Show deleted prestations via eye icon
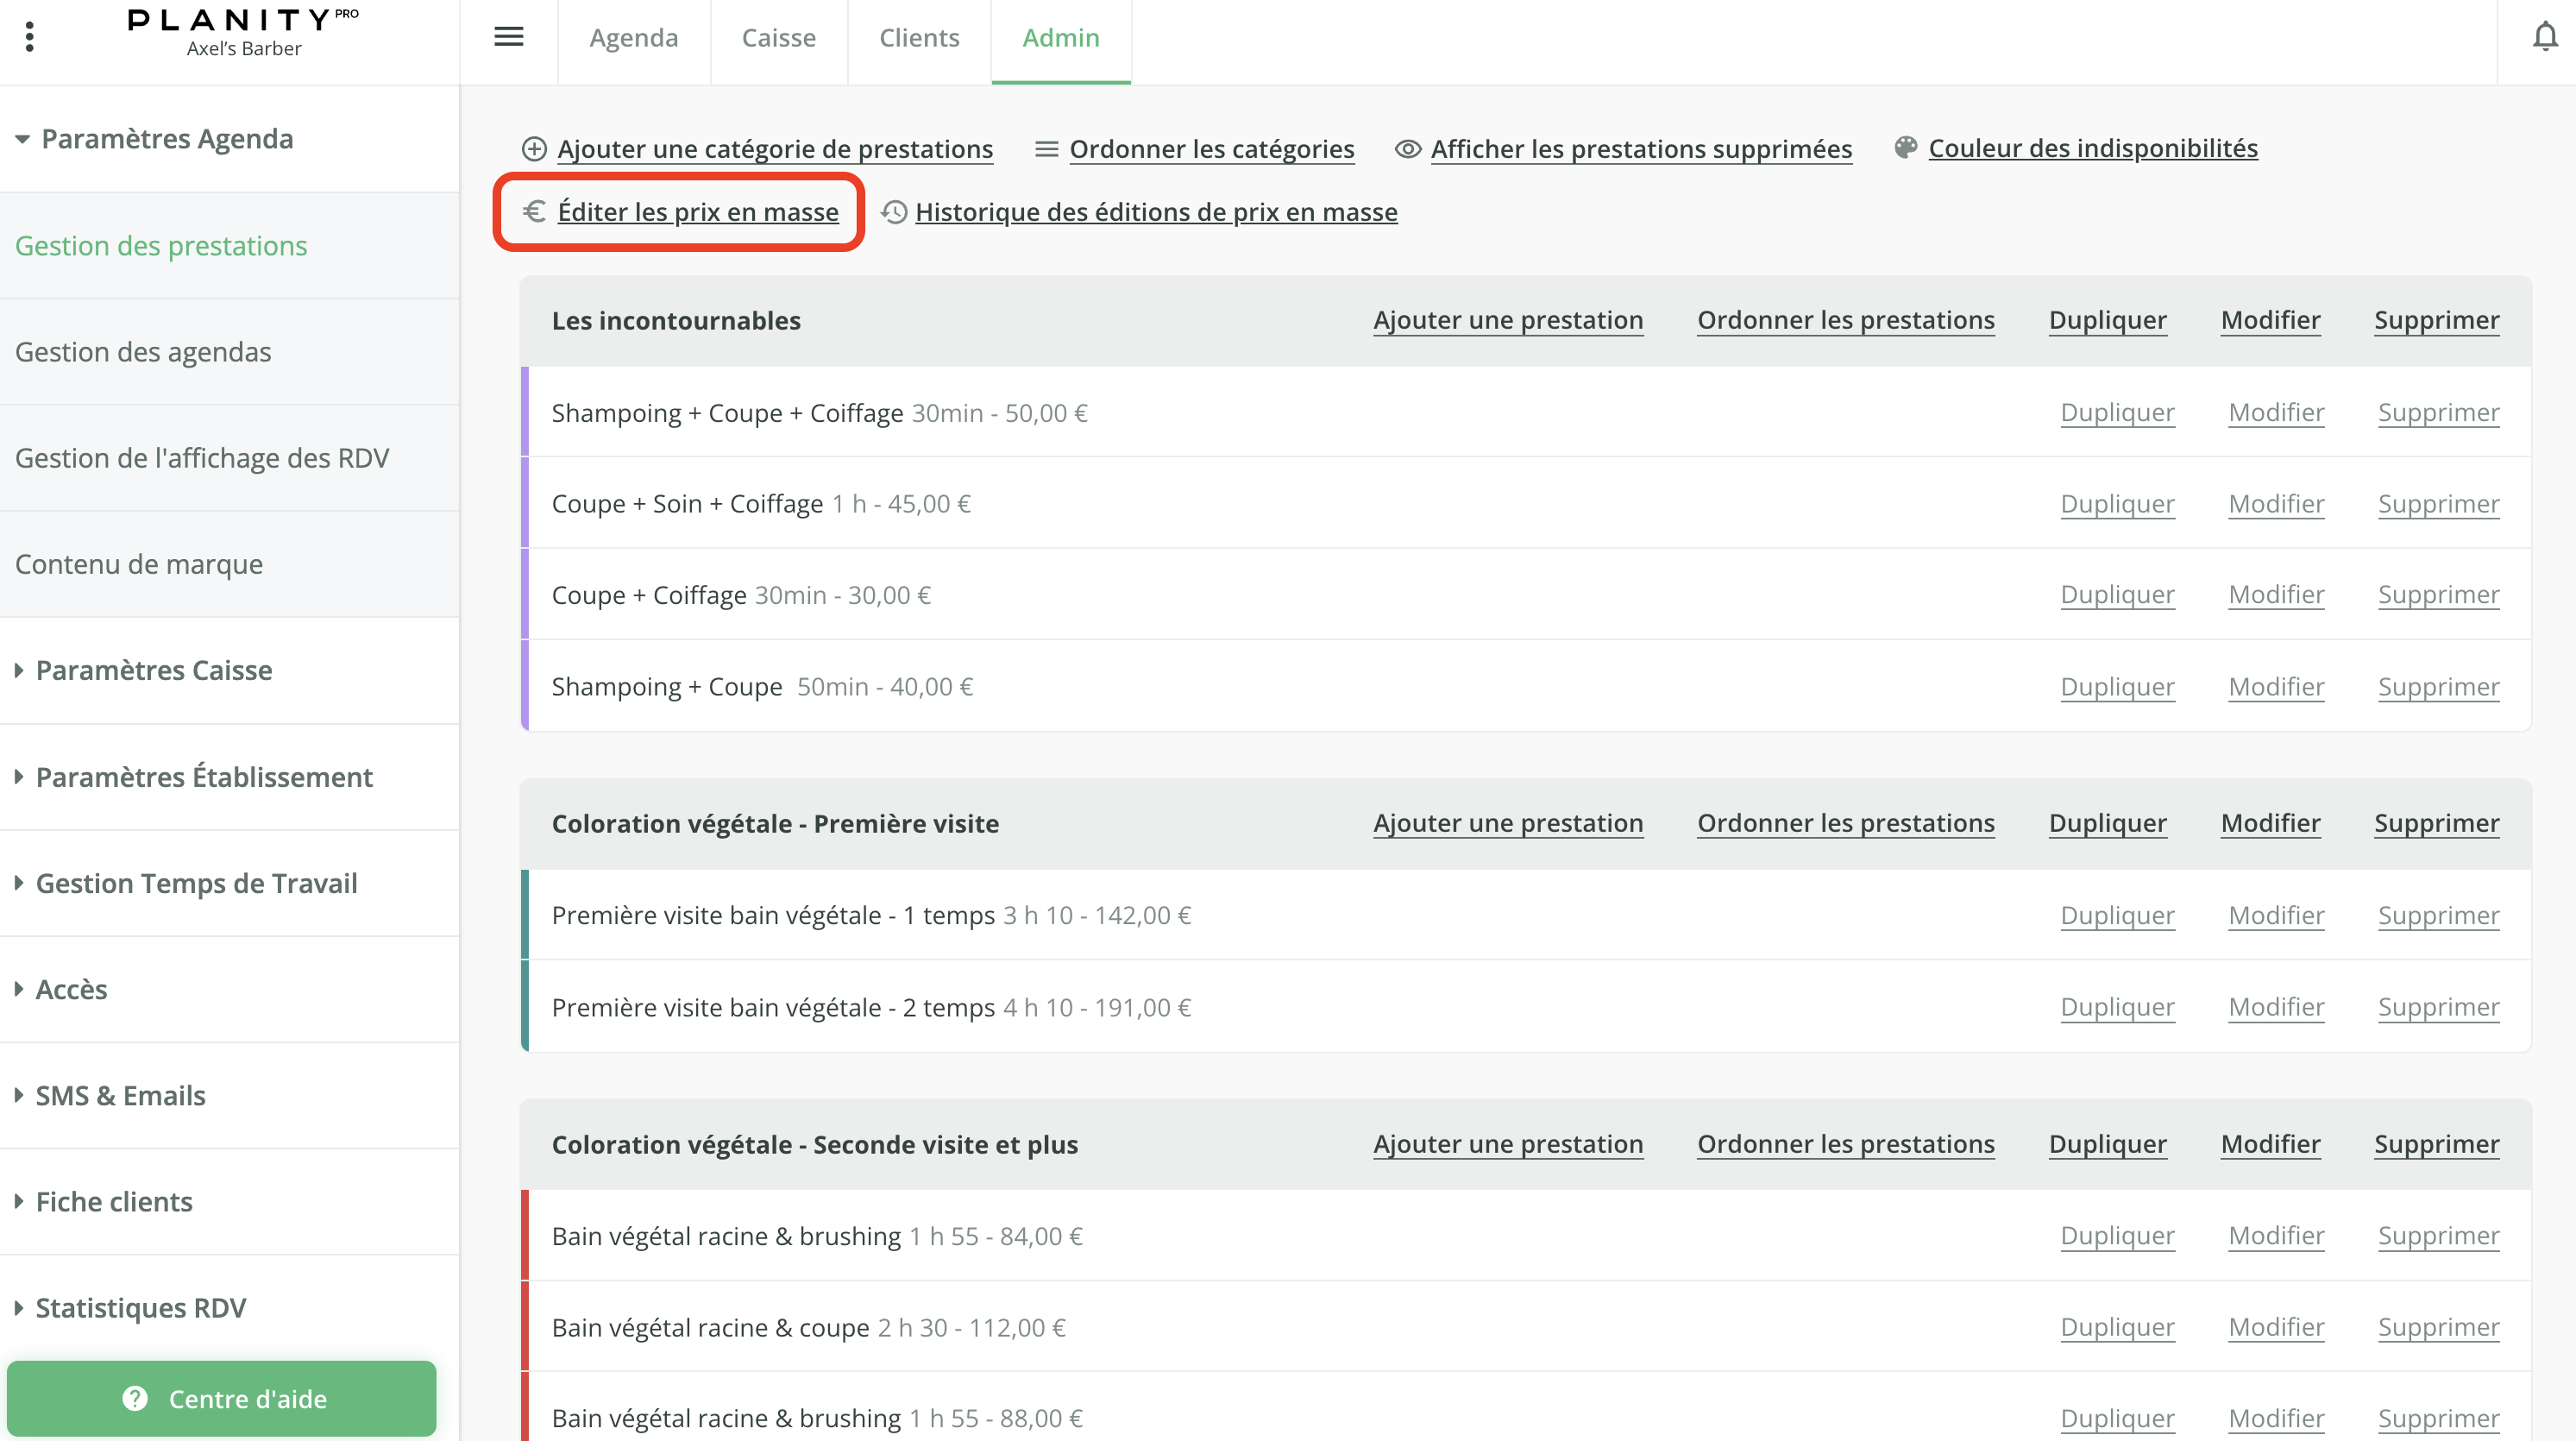2576x1441 pixels. (1408, 149)
